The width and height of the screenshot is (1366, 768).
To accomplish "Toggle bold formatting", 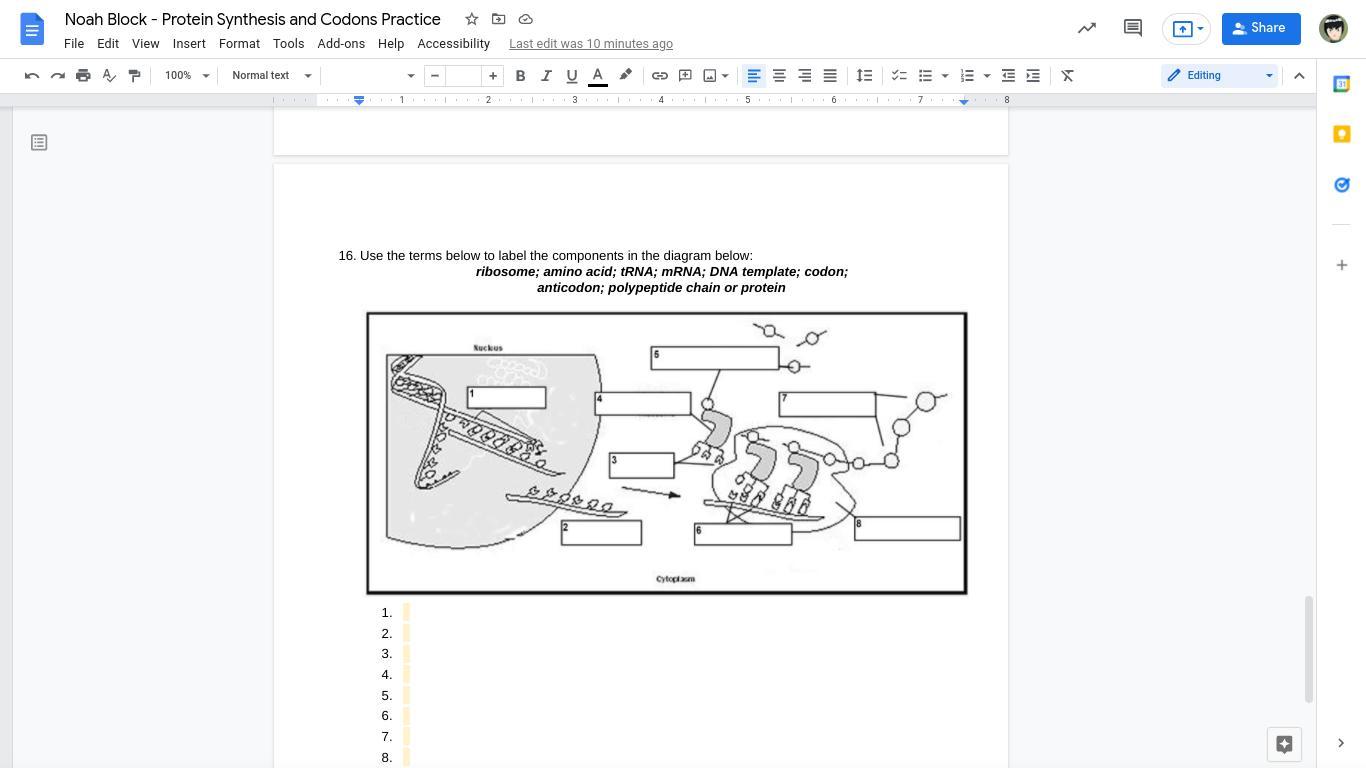I will [520, 76].
